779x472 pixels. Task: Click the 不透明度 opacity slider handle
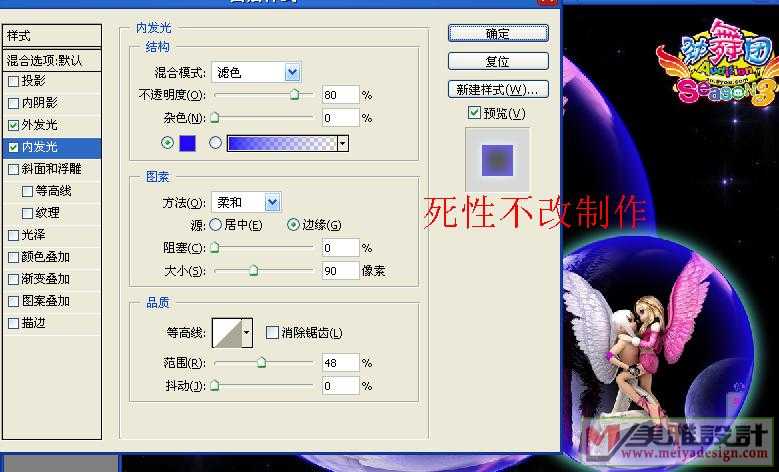coord(295,94)
